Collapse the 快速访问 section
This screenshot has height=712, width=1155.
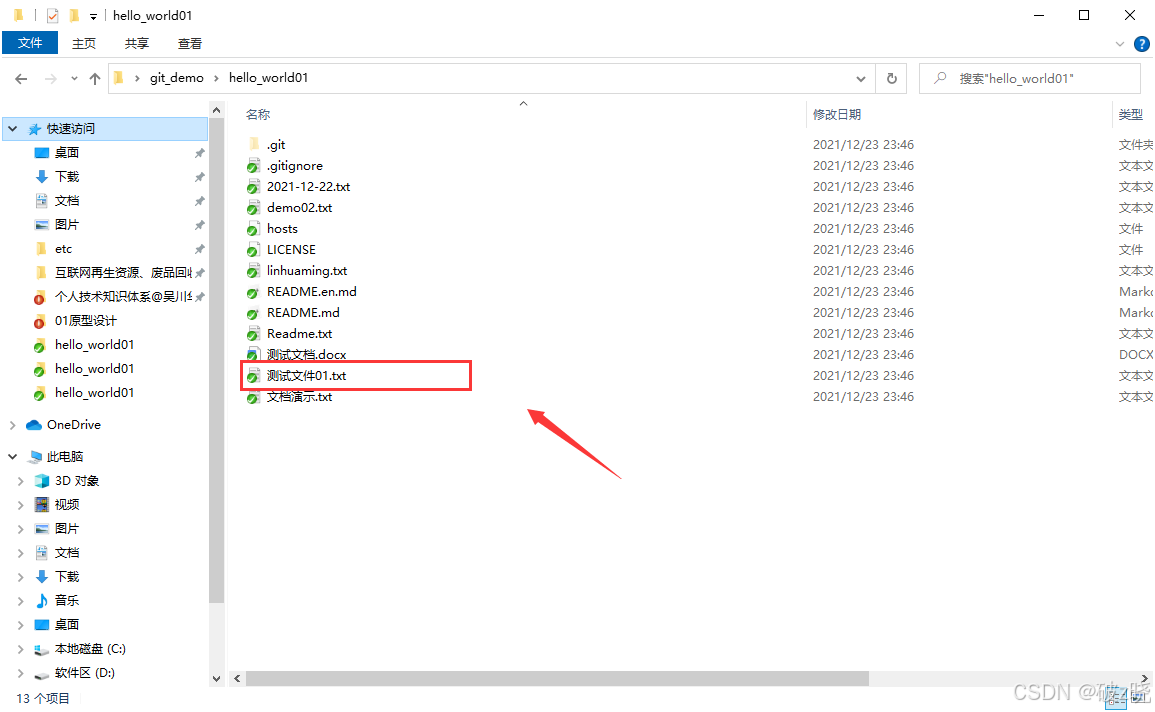tap(13, 129)
